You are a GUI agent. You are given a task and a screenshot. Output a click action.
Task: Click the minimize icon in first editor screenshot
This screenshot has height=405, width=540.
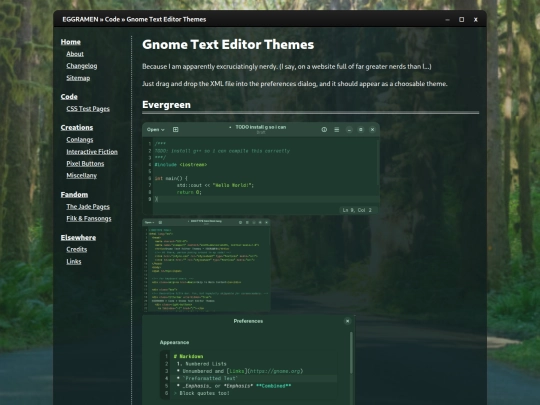(x=349, y=130)
